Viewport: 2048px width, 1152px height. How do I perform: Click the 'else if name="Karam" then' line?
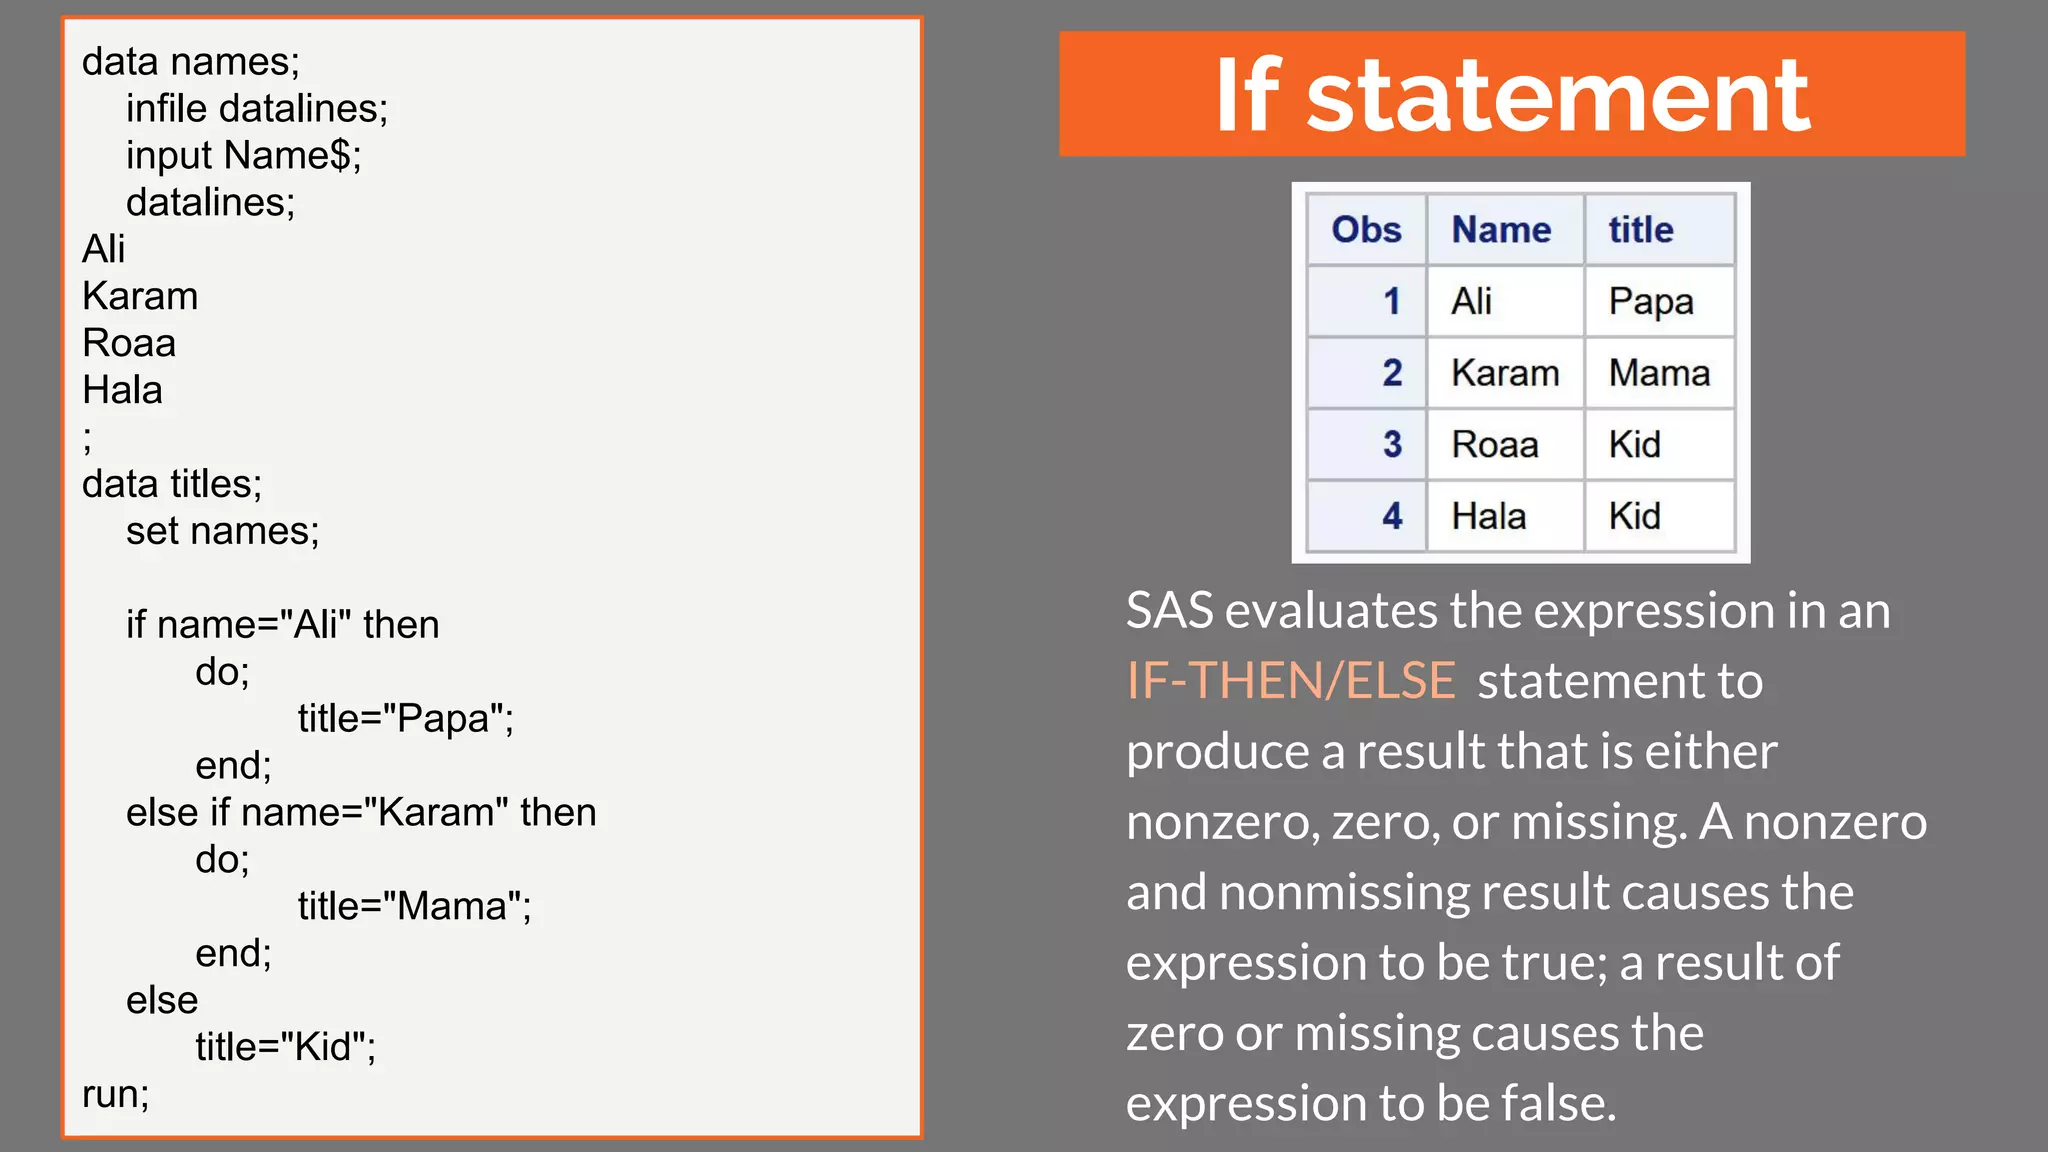[x=361, y=812]
